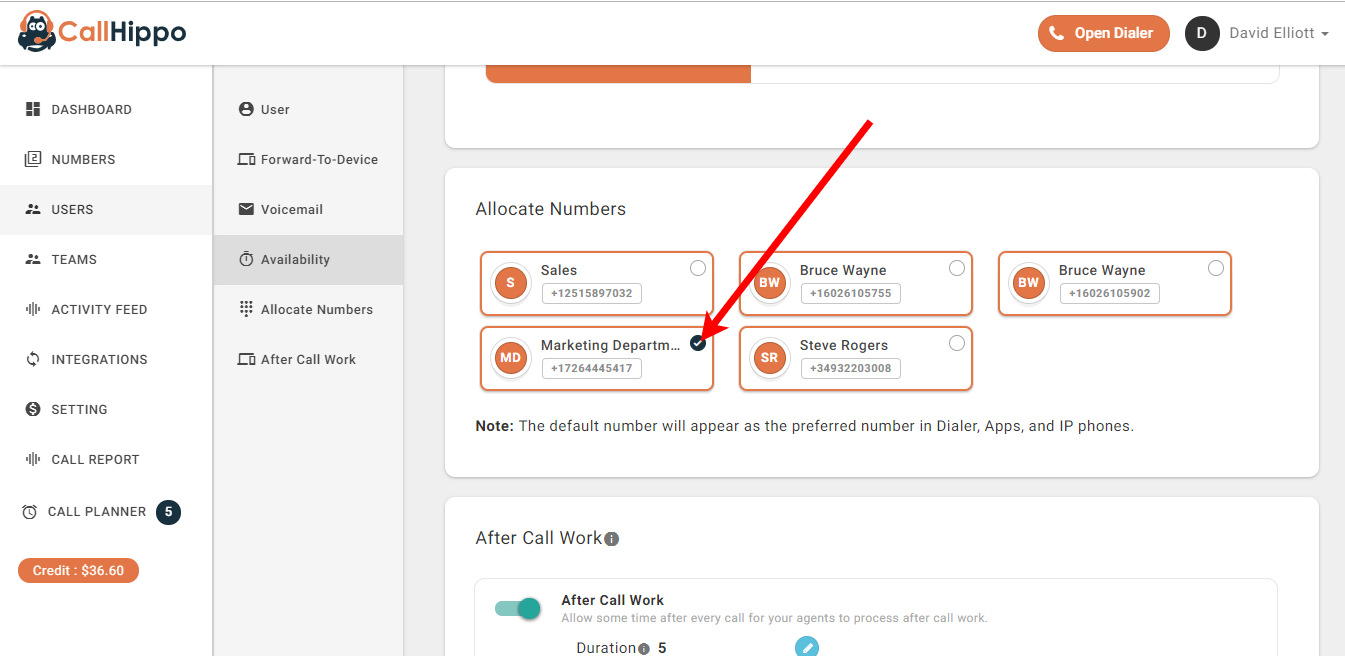Click the Integrations sync icon
The width and height of the screenshot is (1345, 656).
[x=33, y=359]
